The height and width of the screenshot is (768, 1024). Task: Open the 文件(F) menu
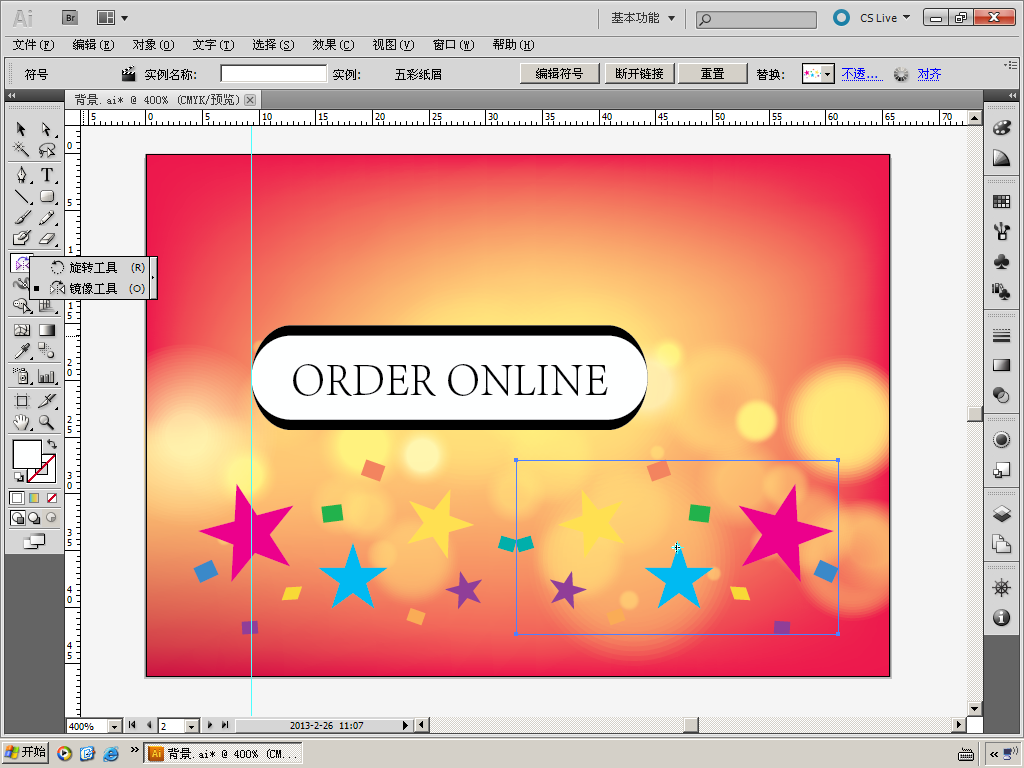pyautogui.click(x=33, y=44)
